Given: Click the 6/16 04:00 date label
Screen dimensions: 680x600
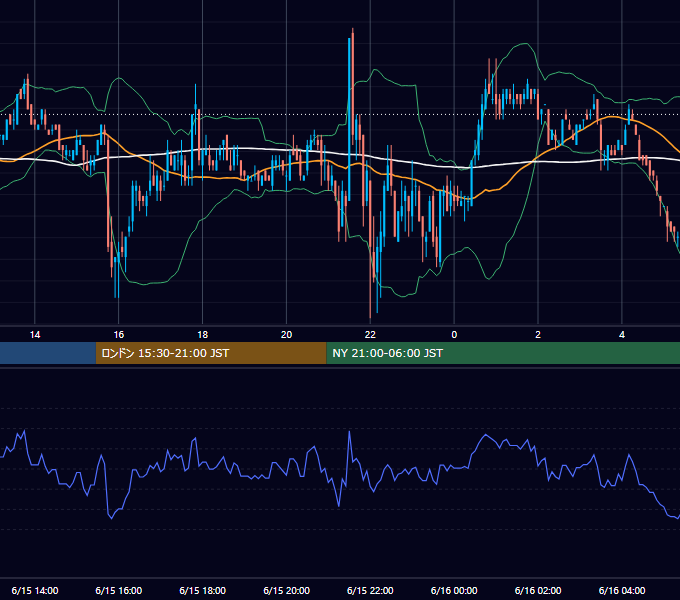Looking at the screenshot, I should point(622,590).
